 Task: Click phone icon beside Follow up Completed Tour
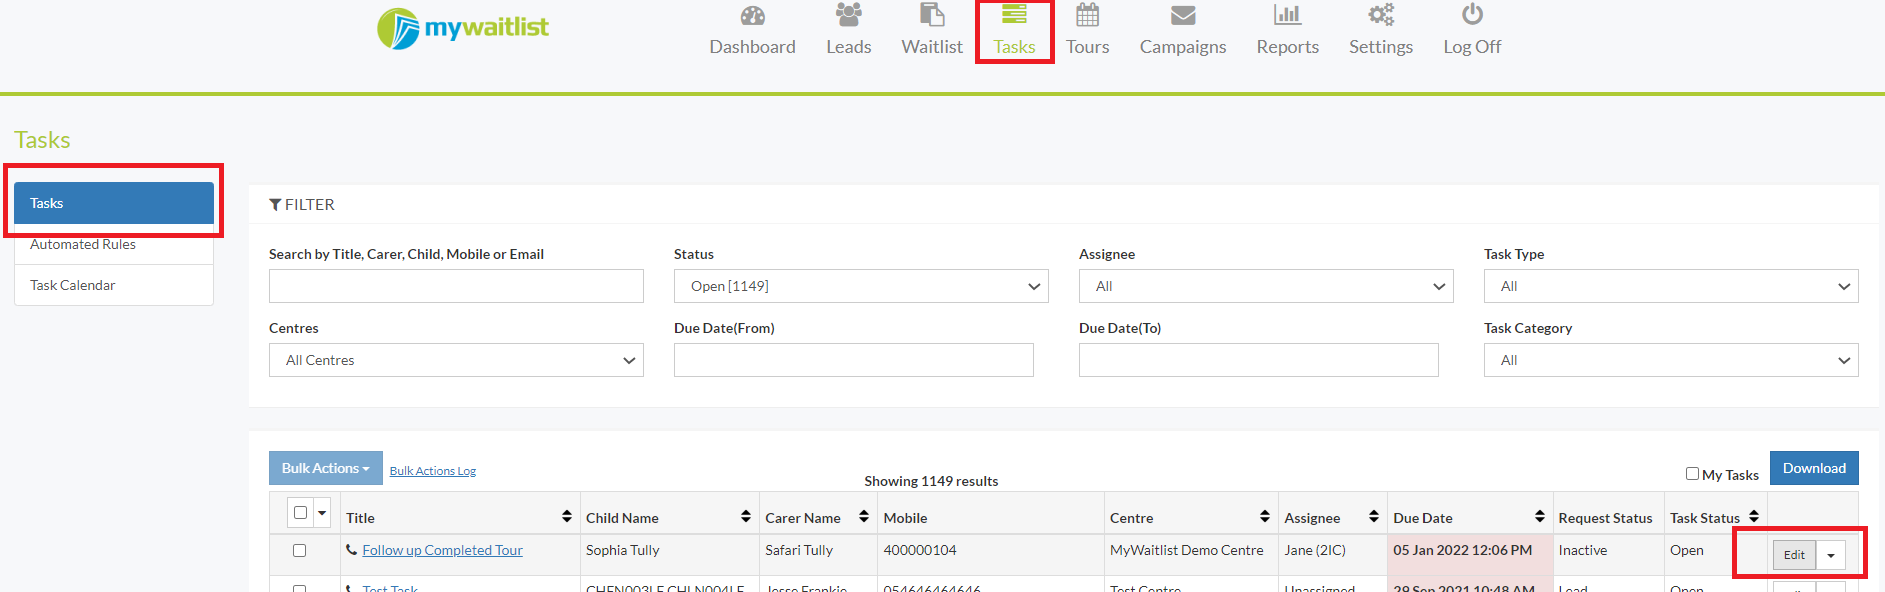tap(352, 550)
